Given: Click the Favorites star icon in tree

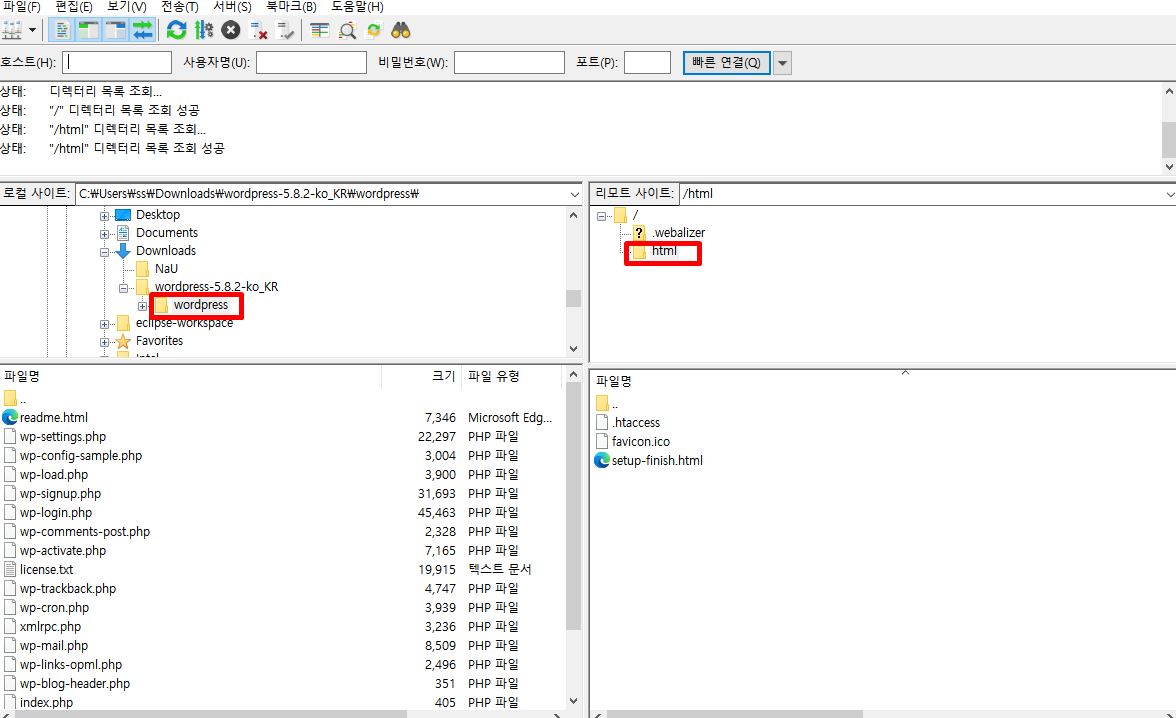Looking at the screenshot, I should (123, 341).
